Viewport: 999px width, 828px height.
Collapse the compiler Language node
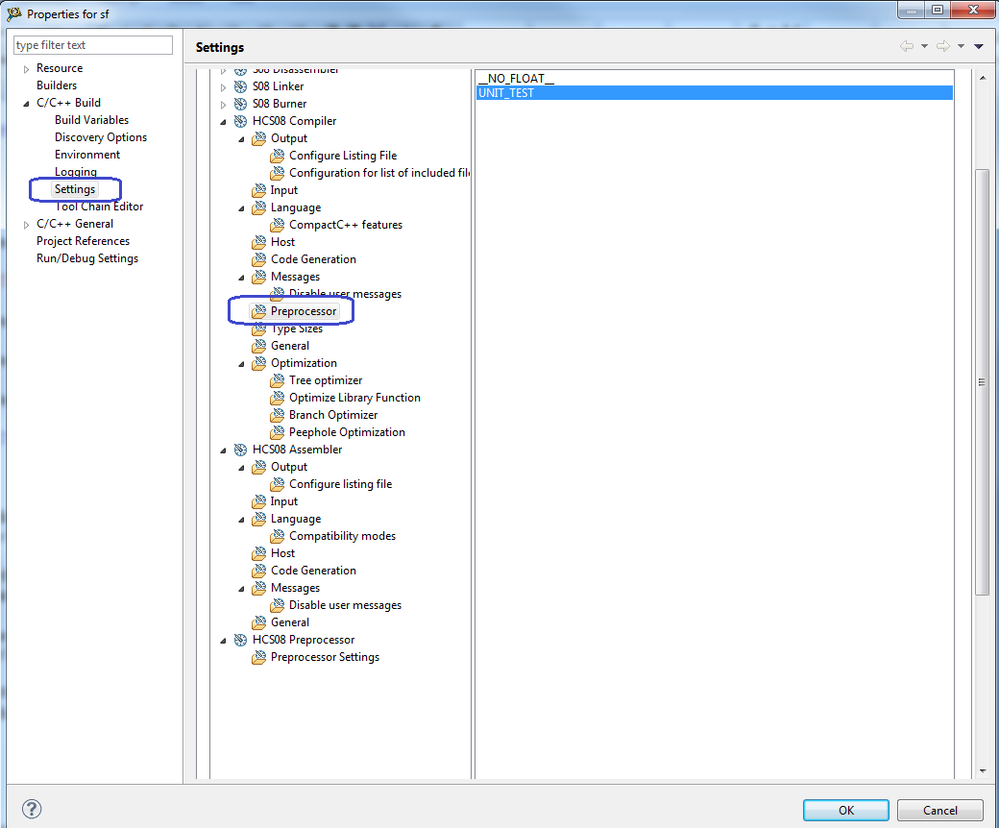click(x=241, y=208)
